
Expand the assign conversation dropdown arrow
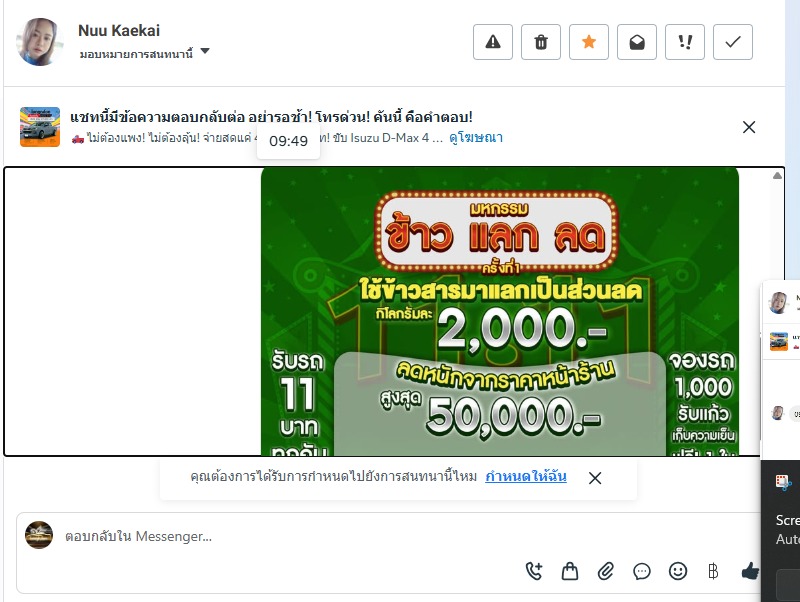click(x=205, y=51)
